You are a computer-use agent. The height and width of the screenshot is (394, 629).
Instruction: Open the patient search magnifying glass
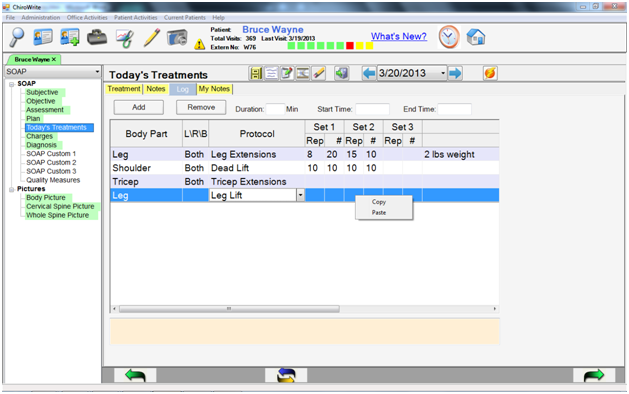(x=17, y=37)
